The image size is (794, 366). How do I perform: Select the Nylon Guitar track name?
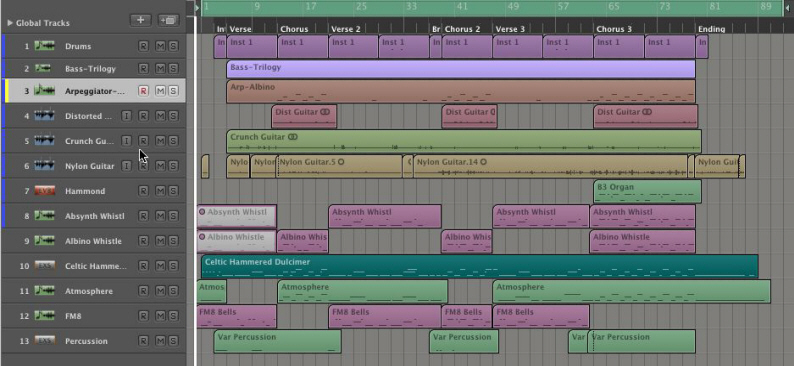point(90,166)
